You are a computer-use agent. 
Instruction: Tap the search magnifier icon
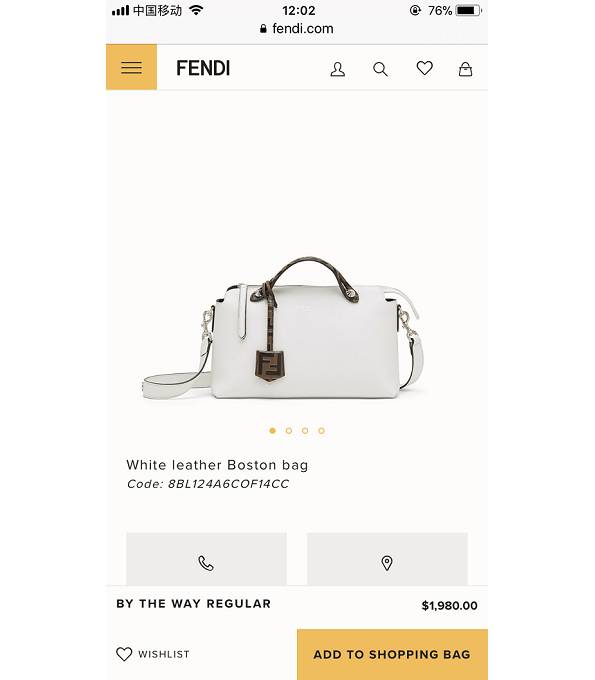(x=380, y=69)
